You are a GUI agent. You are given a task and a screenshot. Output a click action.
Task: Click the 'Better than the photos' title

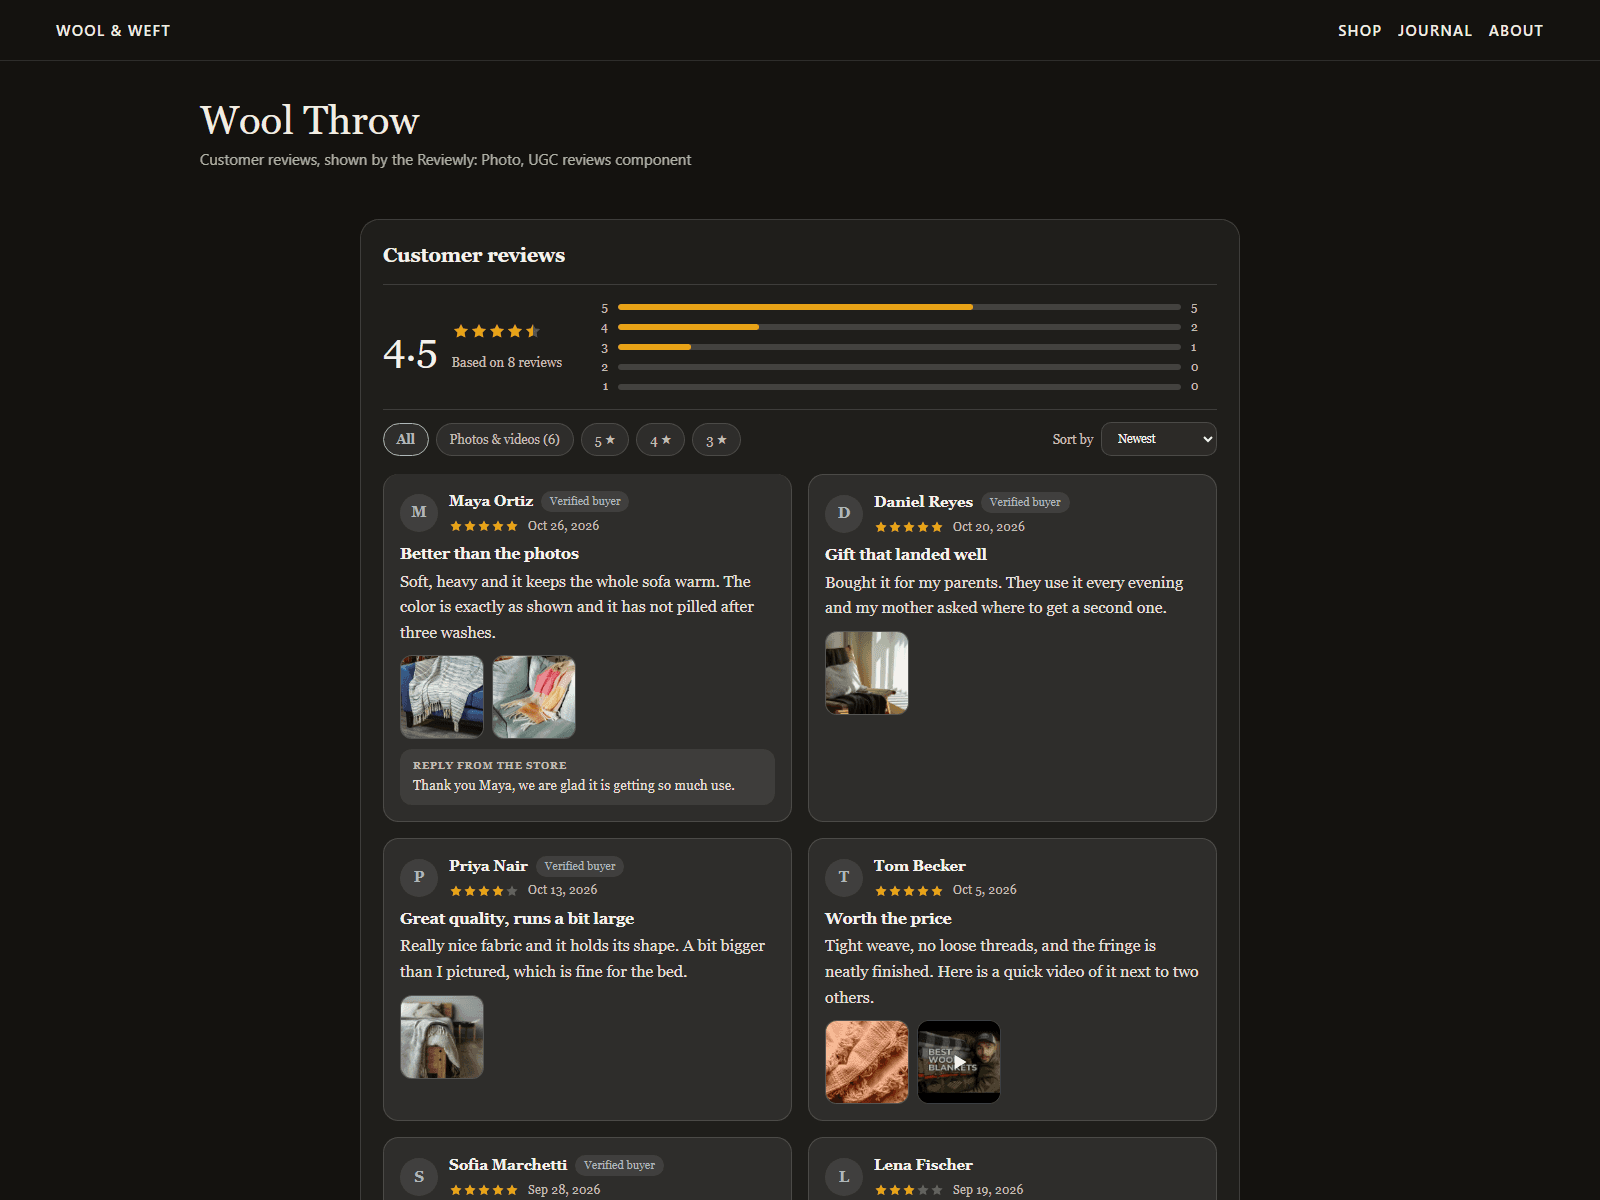tap(489, 554)
